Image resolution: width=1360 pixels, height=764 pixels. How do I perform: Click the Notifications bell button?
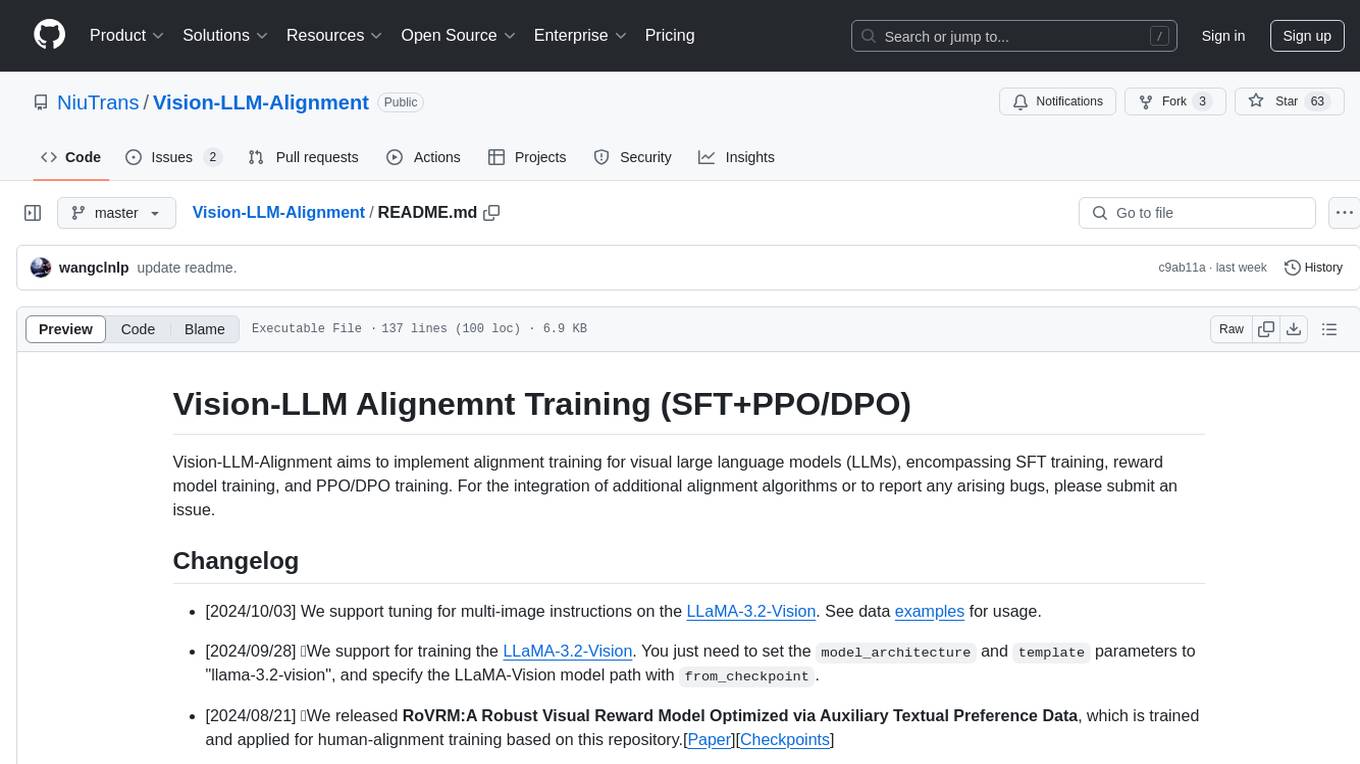pos(1058,101)
